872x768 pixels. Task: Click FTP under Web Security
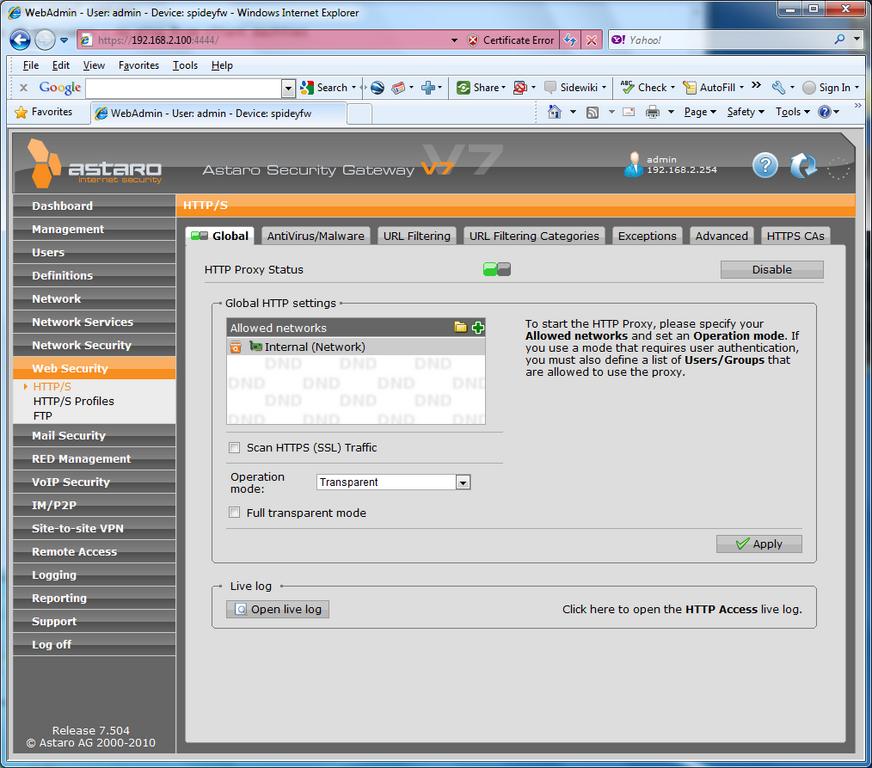point(42,416)
